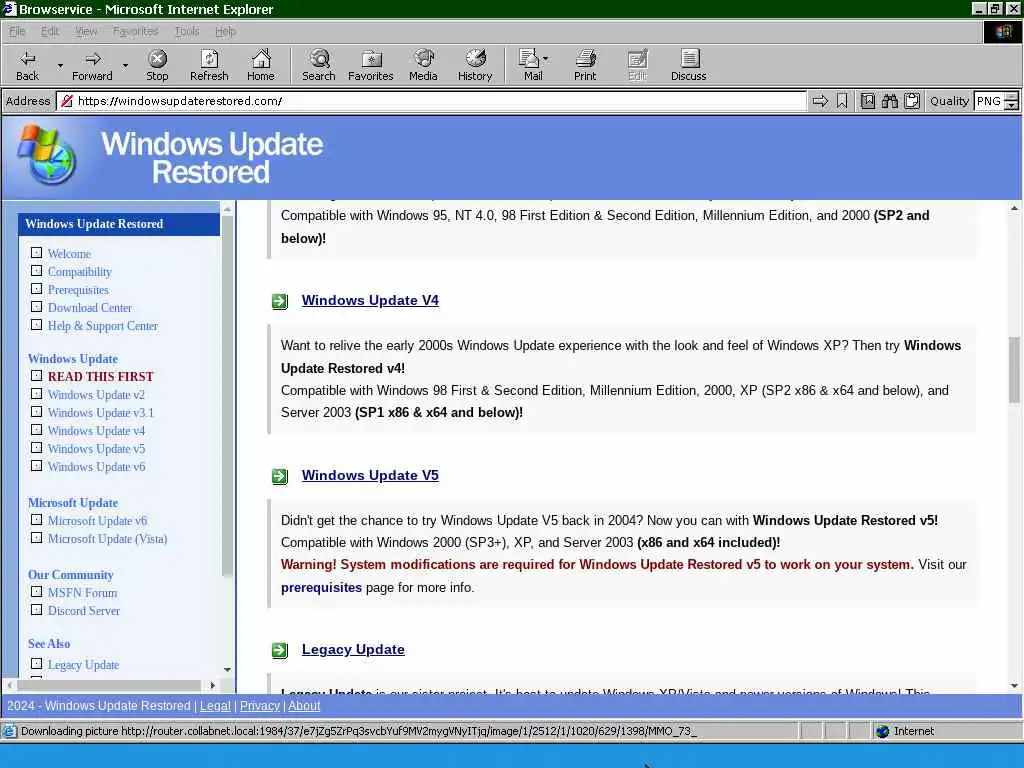Screen dimensions: 1024x768
Task: Open the bookmarks book icon
Action: tap(867, 101)
